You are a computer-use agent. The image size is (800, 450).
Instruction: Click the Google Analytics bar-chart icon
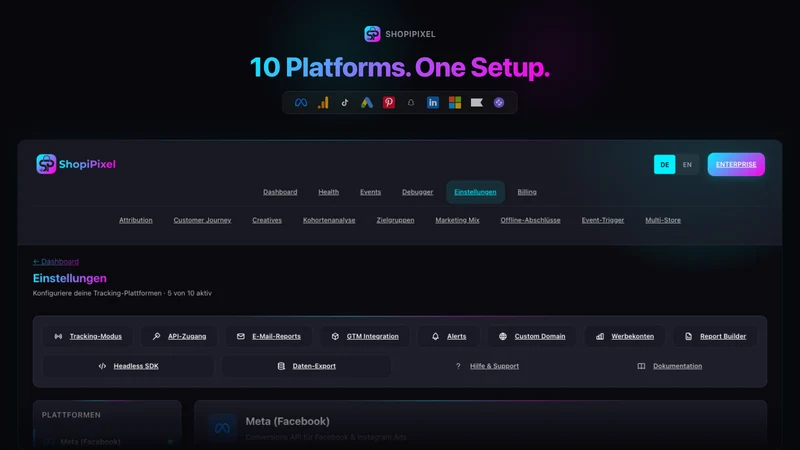click(x=323, y=103)
